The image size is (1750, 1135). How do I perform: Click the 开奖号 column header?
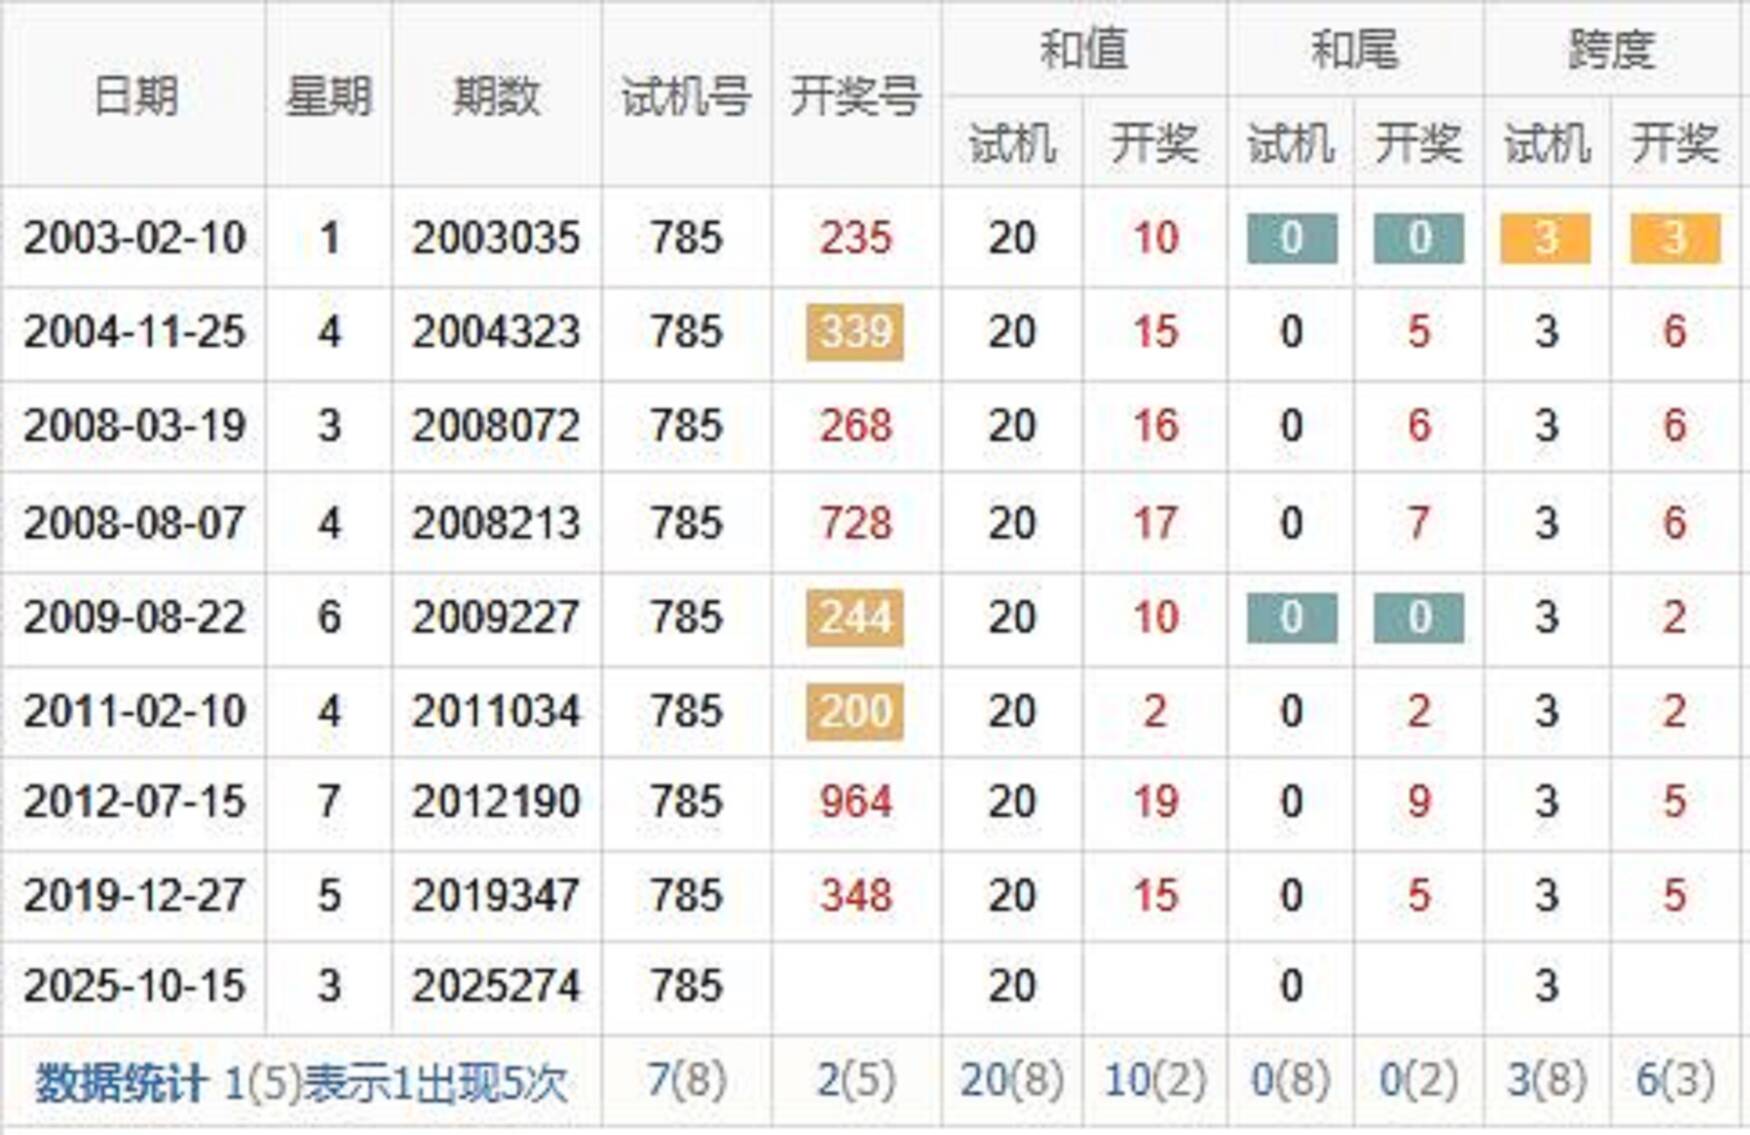(x=855, y=96)
